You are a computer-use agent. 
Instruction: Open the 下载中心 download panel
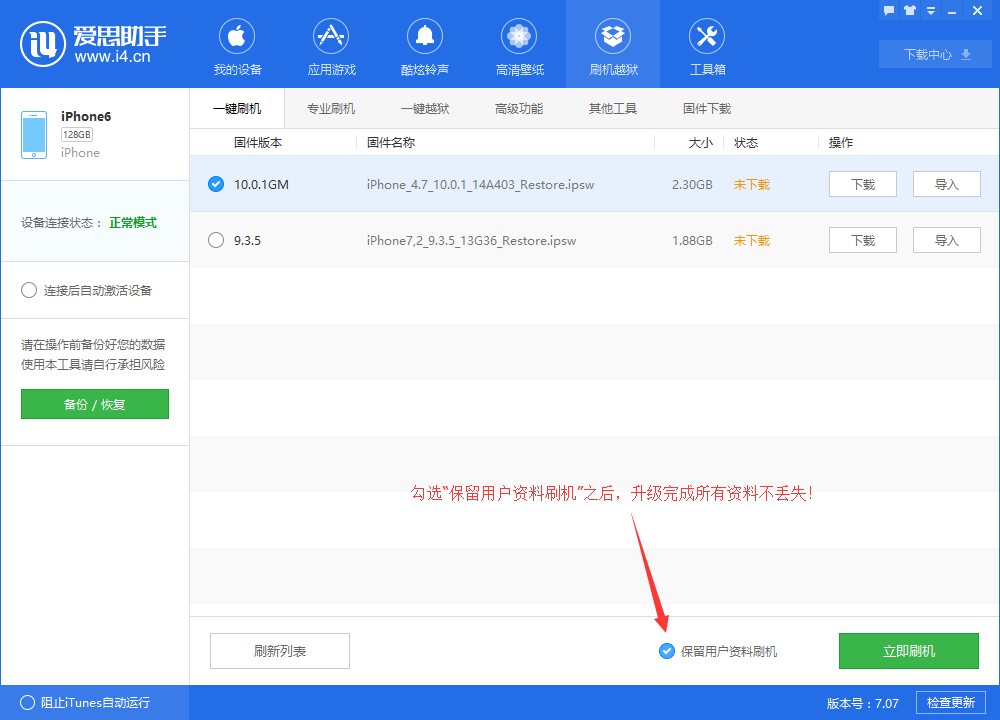934,54
